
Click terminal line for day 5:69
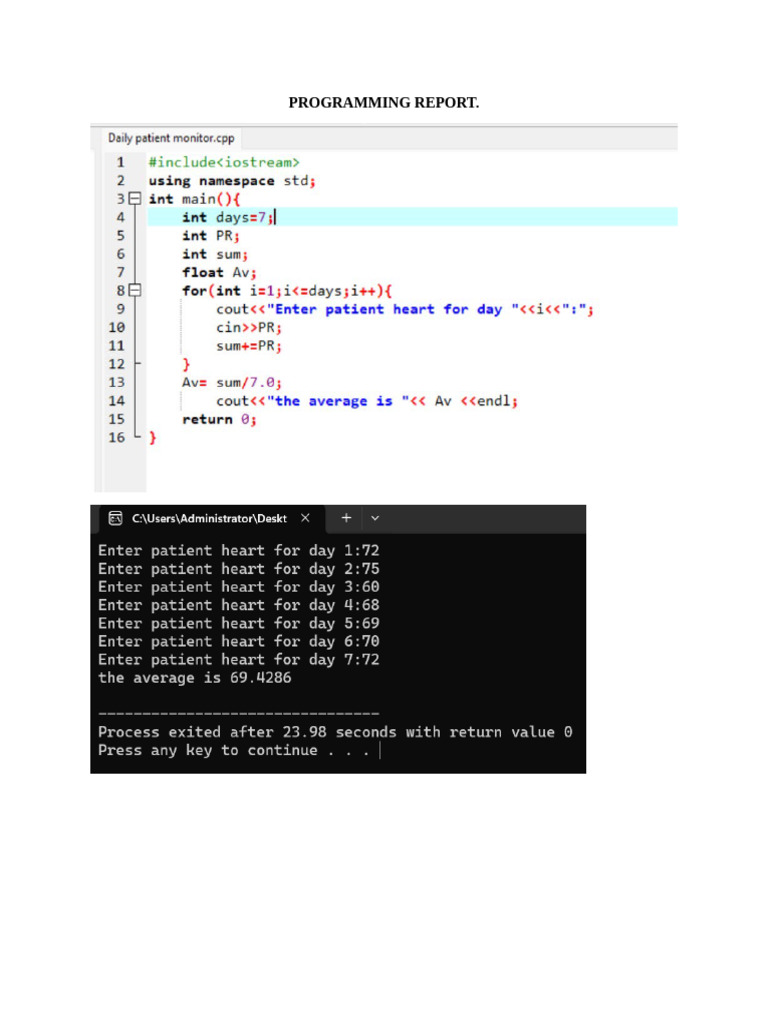[238, 623]
